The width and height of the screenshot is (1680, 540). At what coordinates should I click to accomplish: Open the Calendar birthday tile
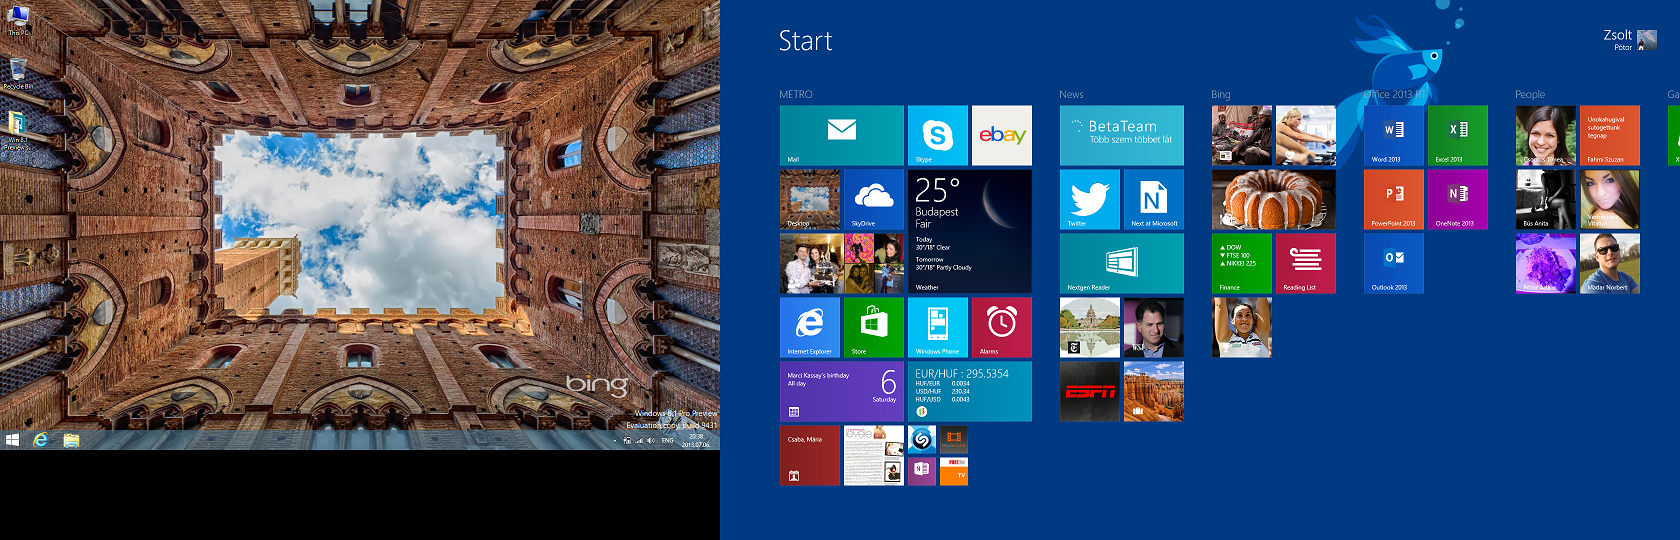tap(841, 391)
